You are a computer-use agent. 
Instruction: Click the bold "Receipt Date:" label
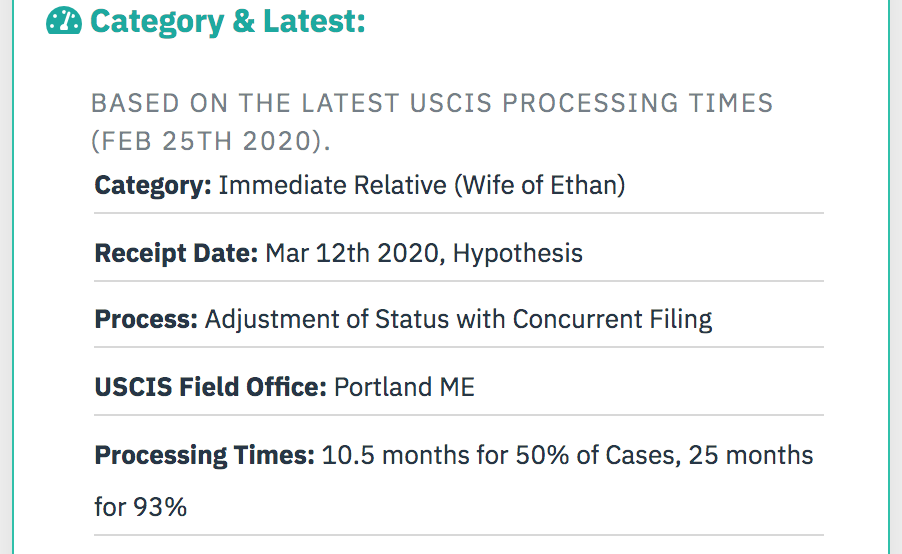coord(176,253)
